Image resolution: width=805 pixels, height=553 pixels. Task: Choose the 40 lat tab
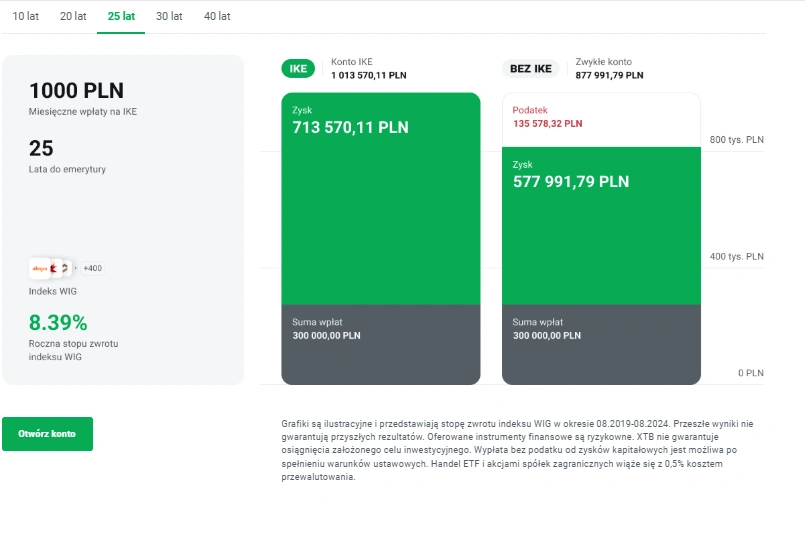click(x=217, y=16)
